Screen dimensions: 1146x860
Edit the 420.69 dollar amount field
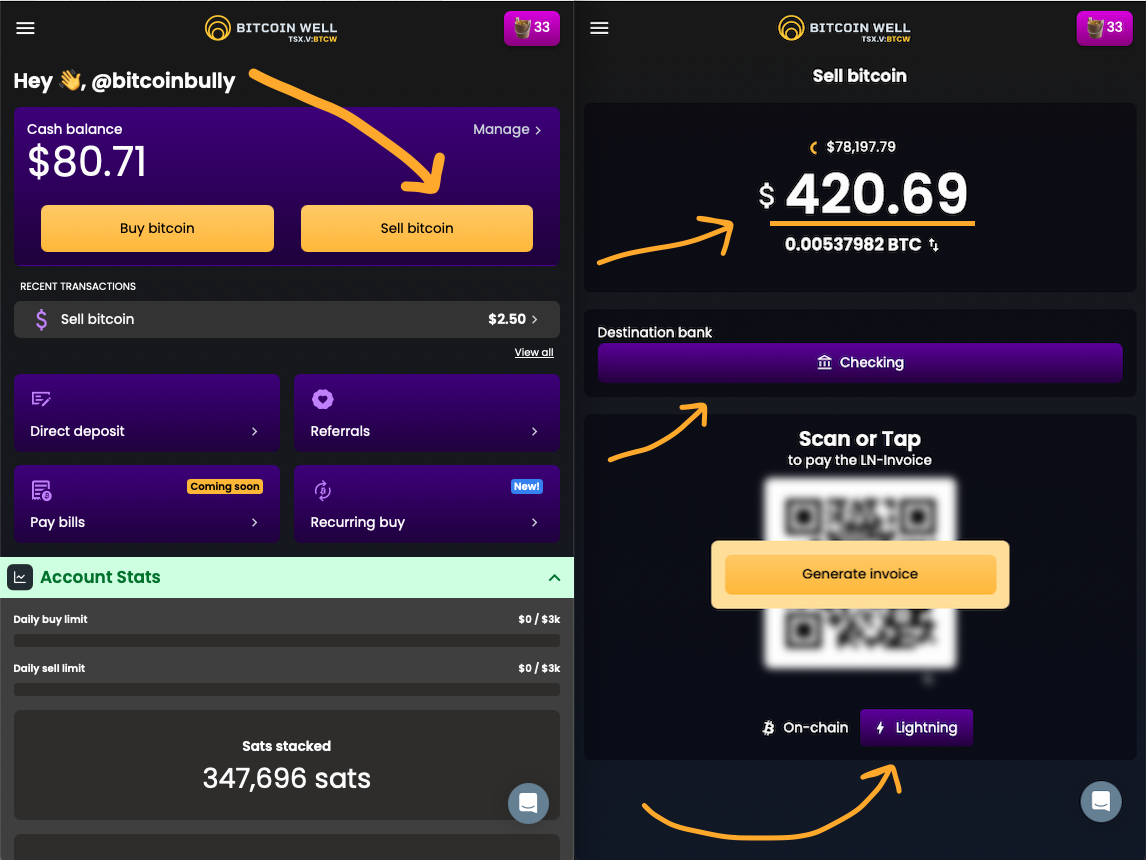click(x=876, y=194)
